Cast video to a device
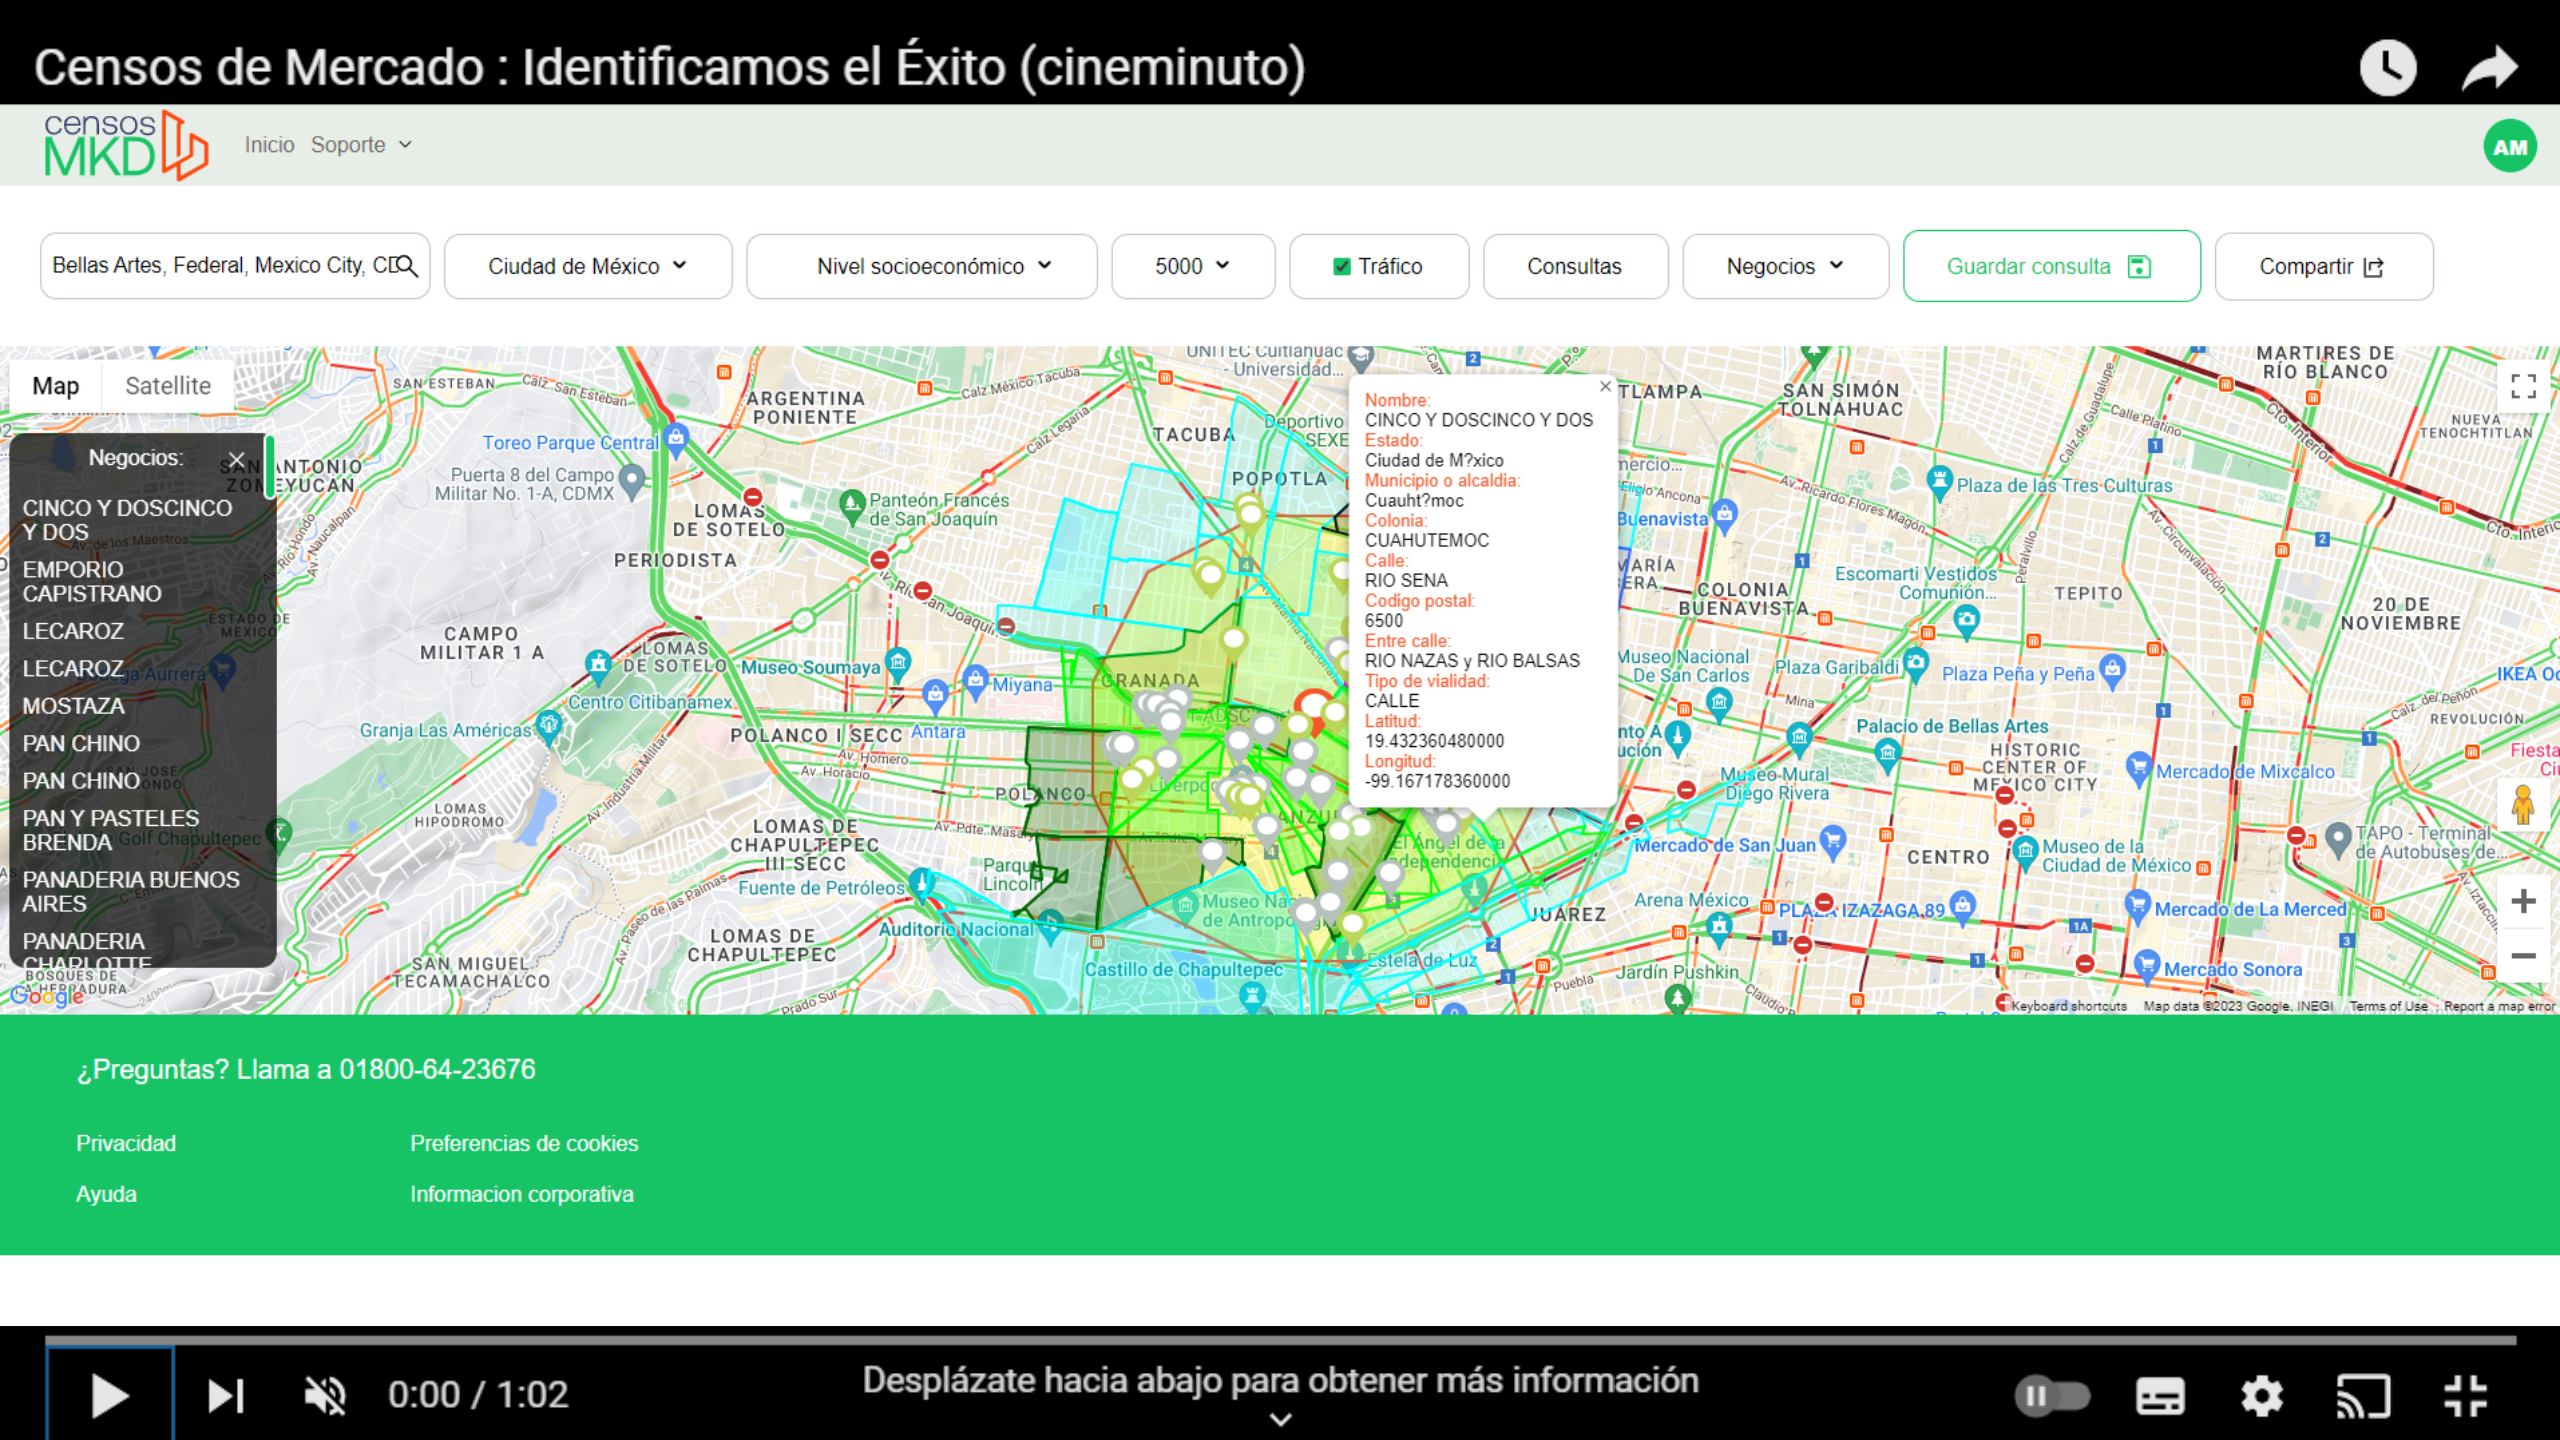The image size is (2560, 1440). click(2363, 1396)
